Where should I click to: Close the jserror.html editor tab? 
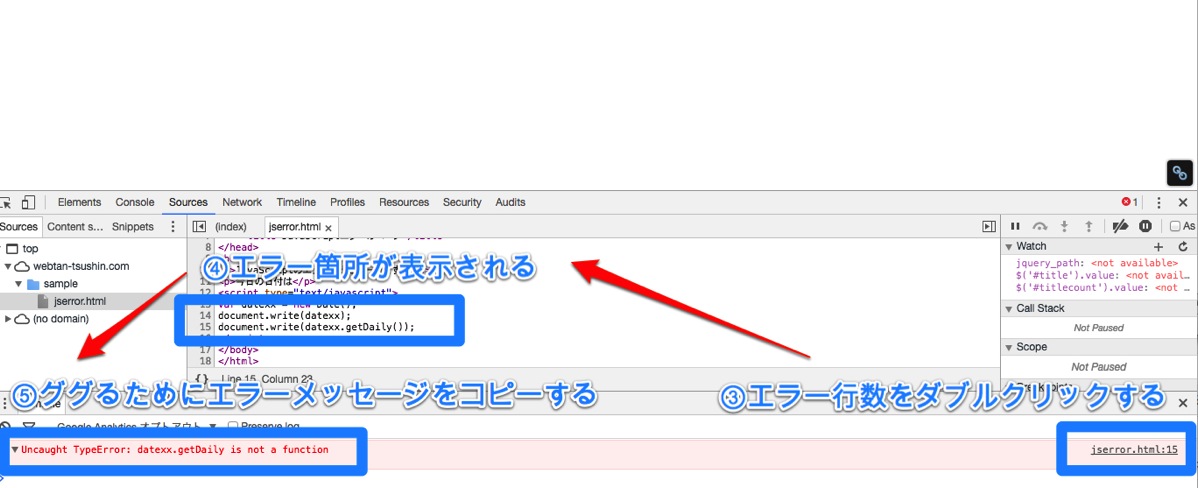(329, 228)
